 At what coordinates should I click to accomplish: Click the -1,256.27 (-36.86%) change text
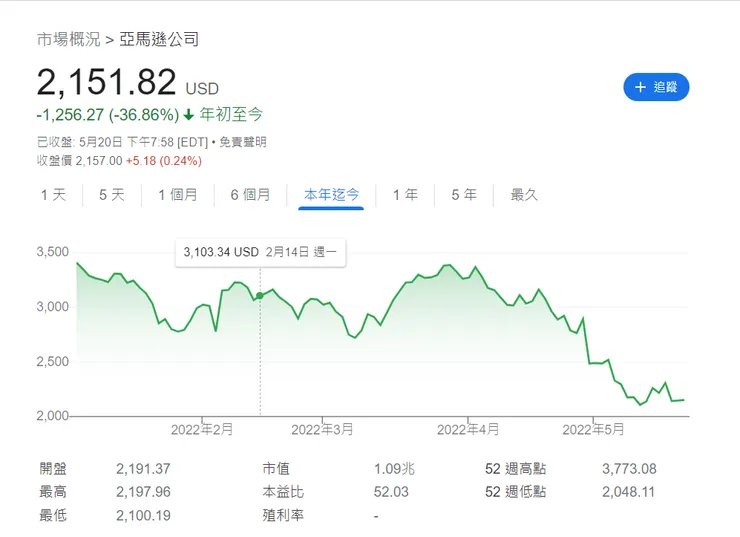pos(108,115)
